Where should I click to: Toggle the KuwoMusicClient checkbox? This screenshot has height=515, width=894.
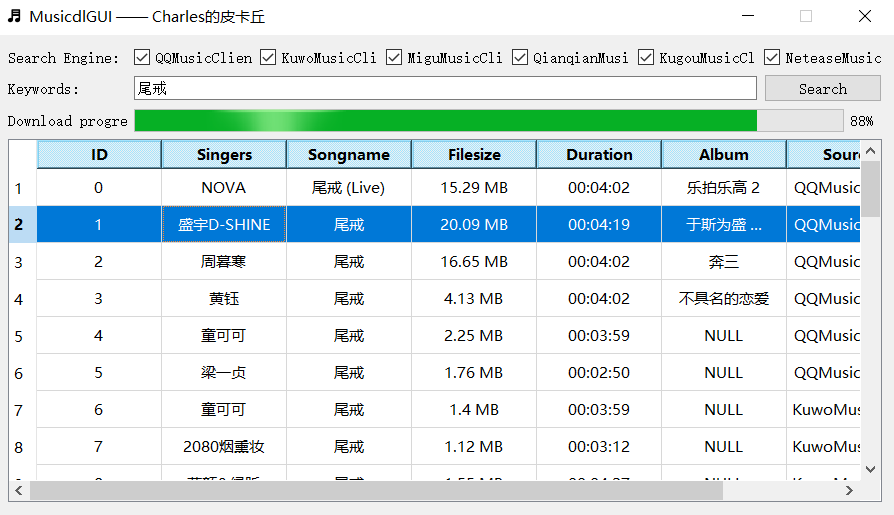point(268,58)
